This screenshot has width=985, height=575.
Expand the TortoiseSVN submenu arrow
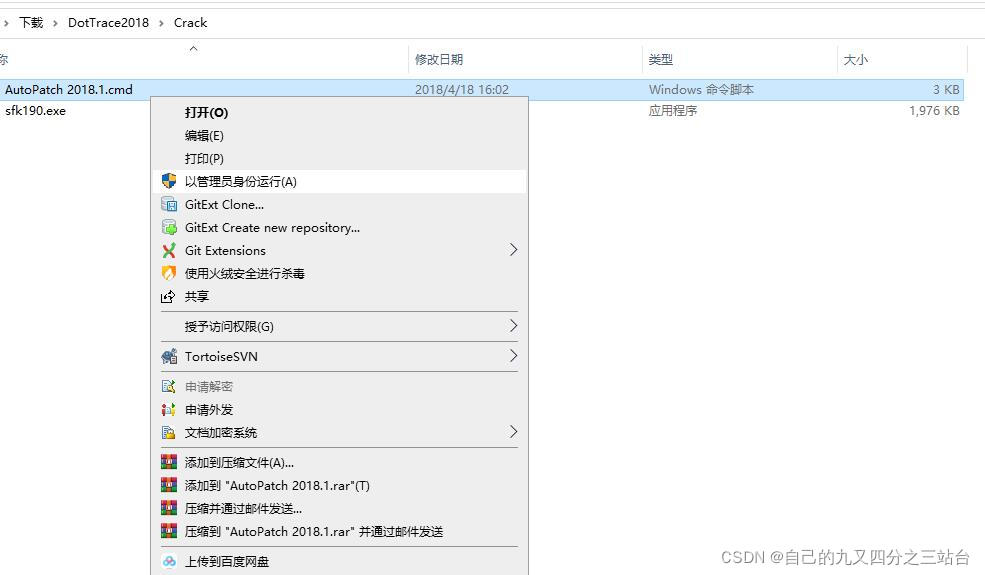coord(513,356)
